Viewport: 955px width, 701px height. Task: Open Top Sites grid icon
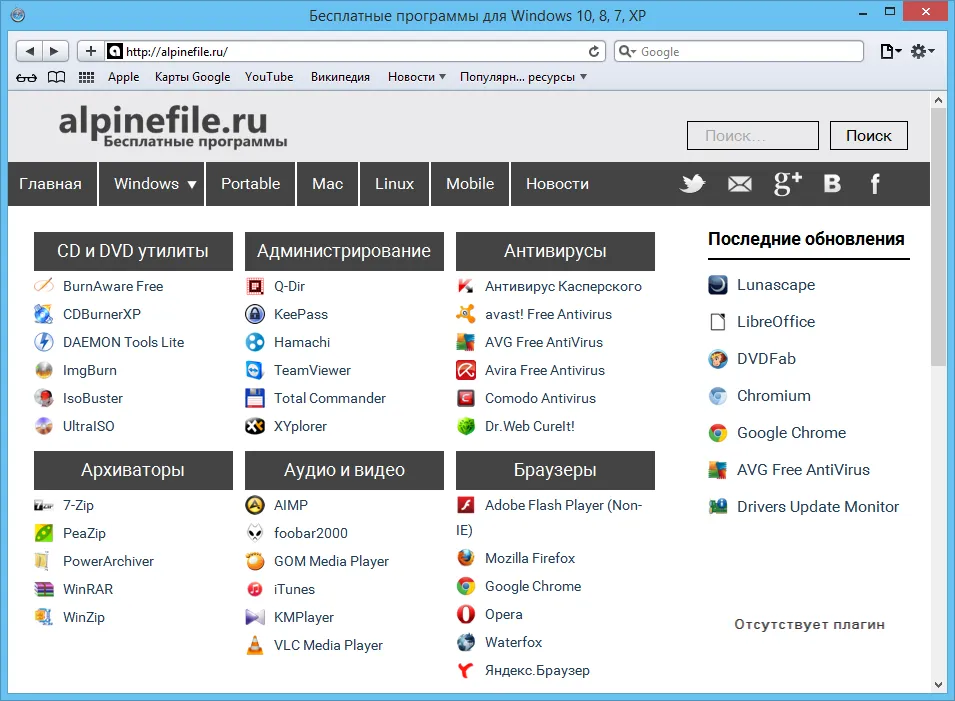86,77
